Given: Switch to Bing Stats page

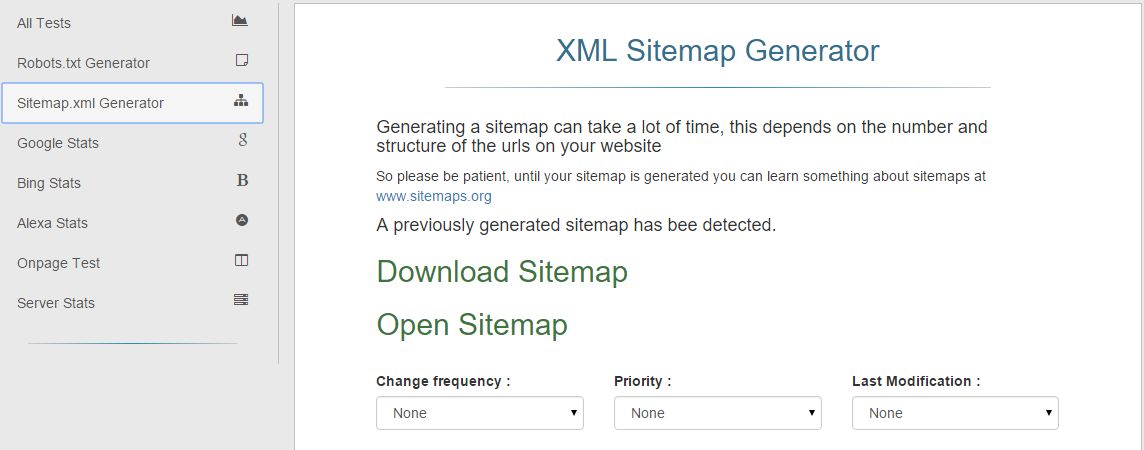Looking at the screenshot, I should [49, 183].
